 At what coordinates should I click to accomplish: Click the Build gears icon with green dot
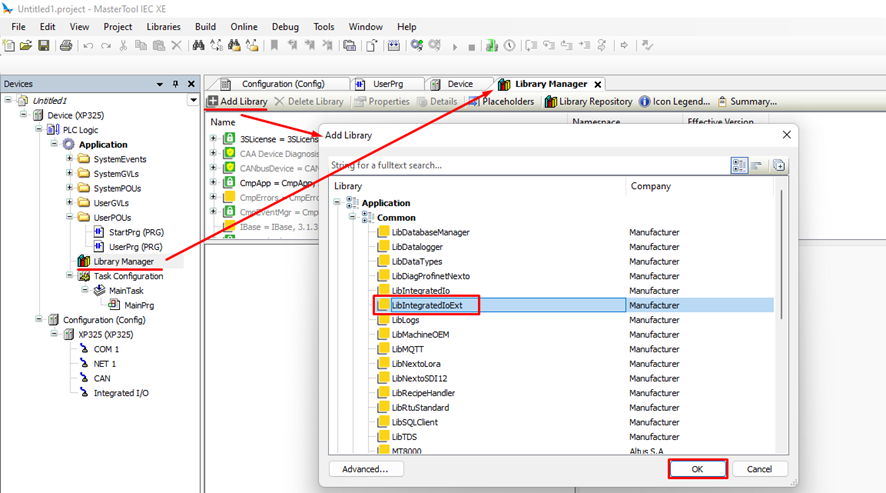pos(416,46)
